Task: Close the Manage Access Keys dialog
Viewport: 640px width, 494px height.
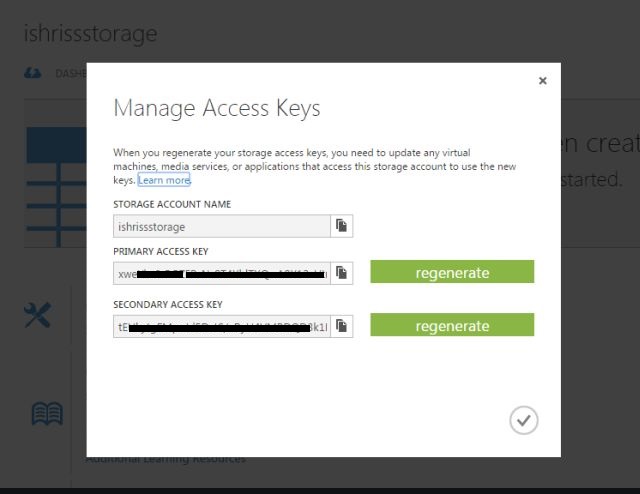Action: (x=543, y=81)
